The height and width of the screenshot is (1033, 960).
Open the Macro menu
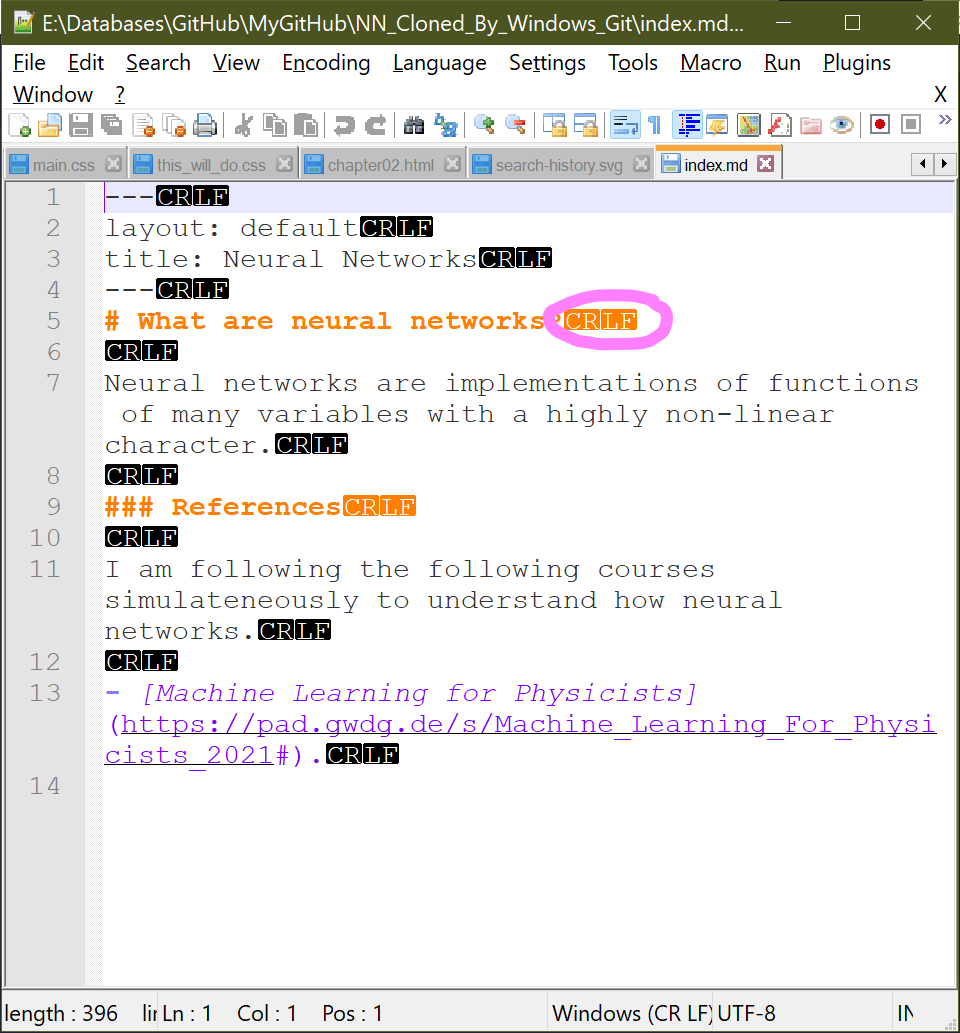click(x=710, y=62)
